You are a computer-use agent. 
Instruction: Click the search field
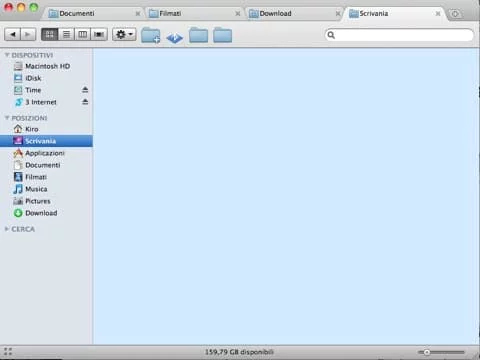pos(399,35)
